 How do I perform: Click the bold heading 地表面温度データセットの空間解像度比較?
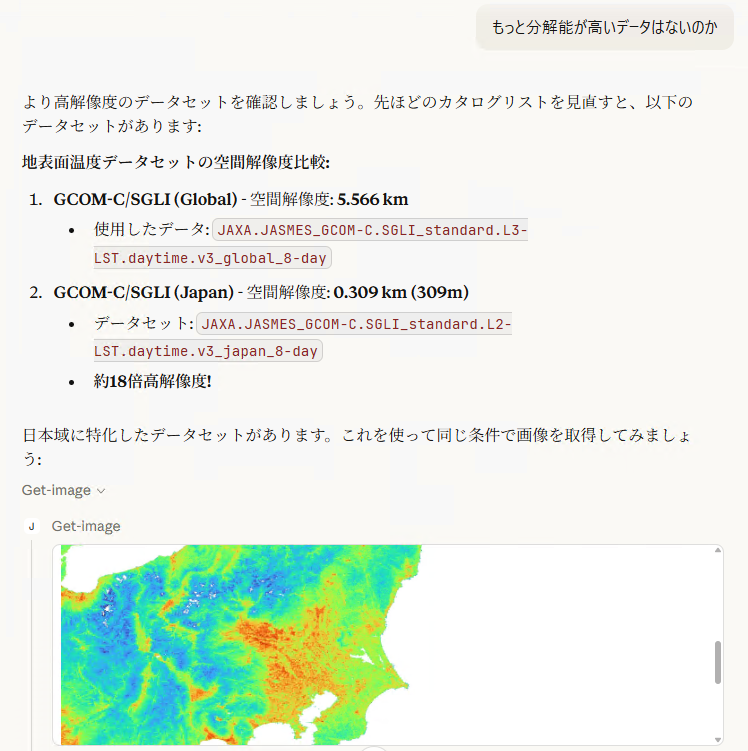coord(176,162)
